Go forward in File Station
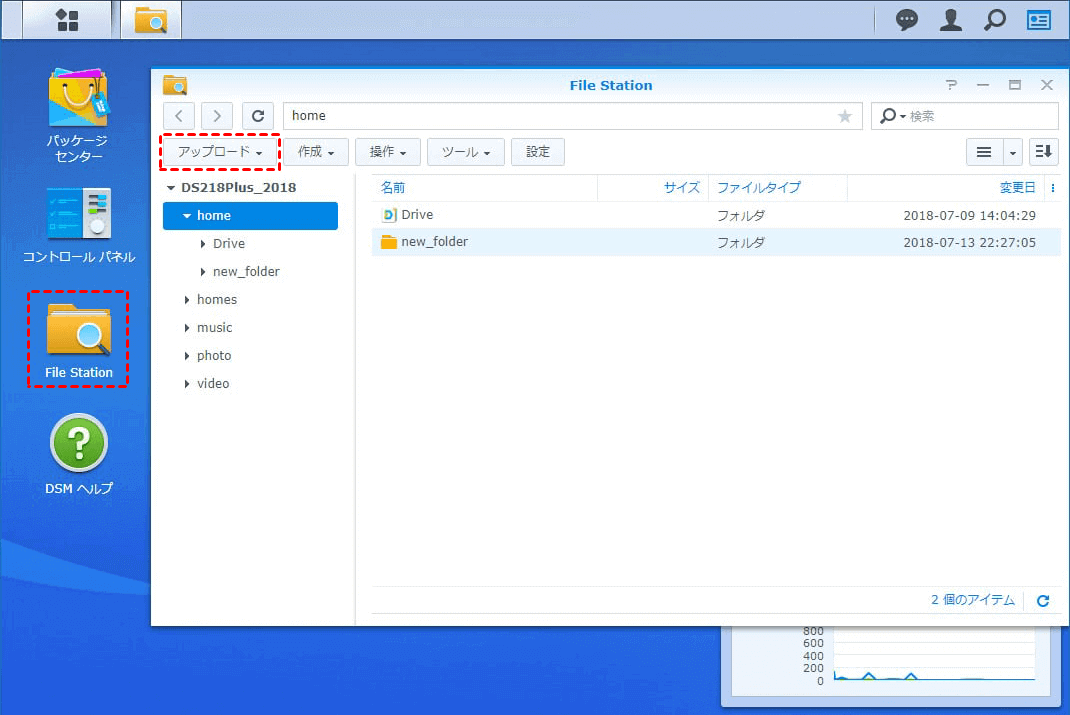Viewport: 1070px width, 715px height. click(217, 116)
